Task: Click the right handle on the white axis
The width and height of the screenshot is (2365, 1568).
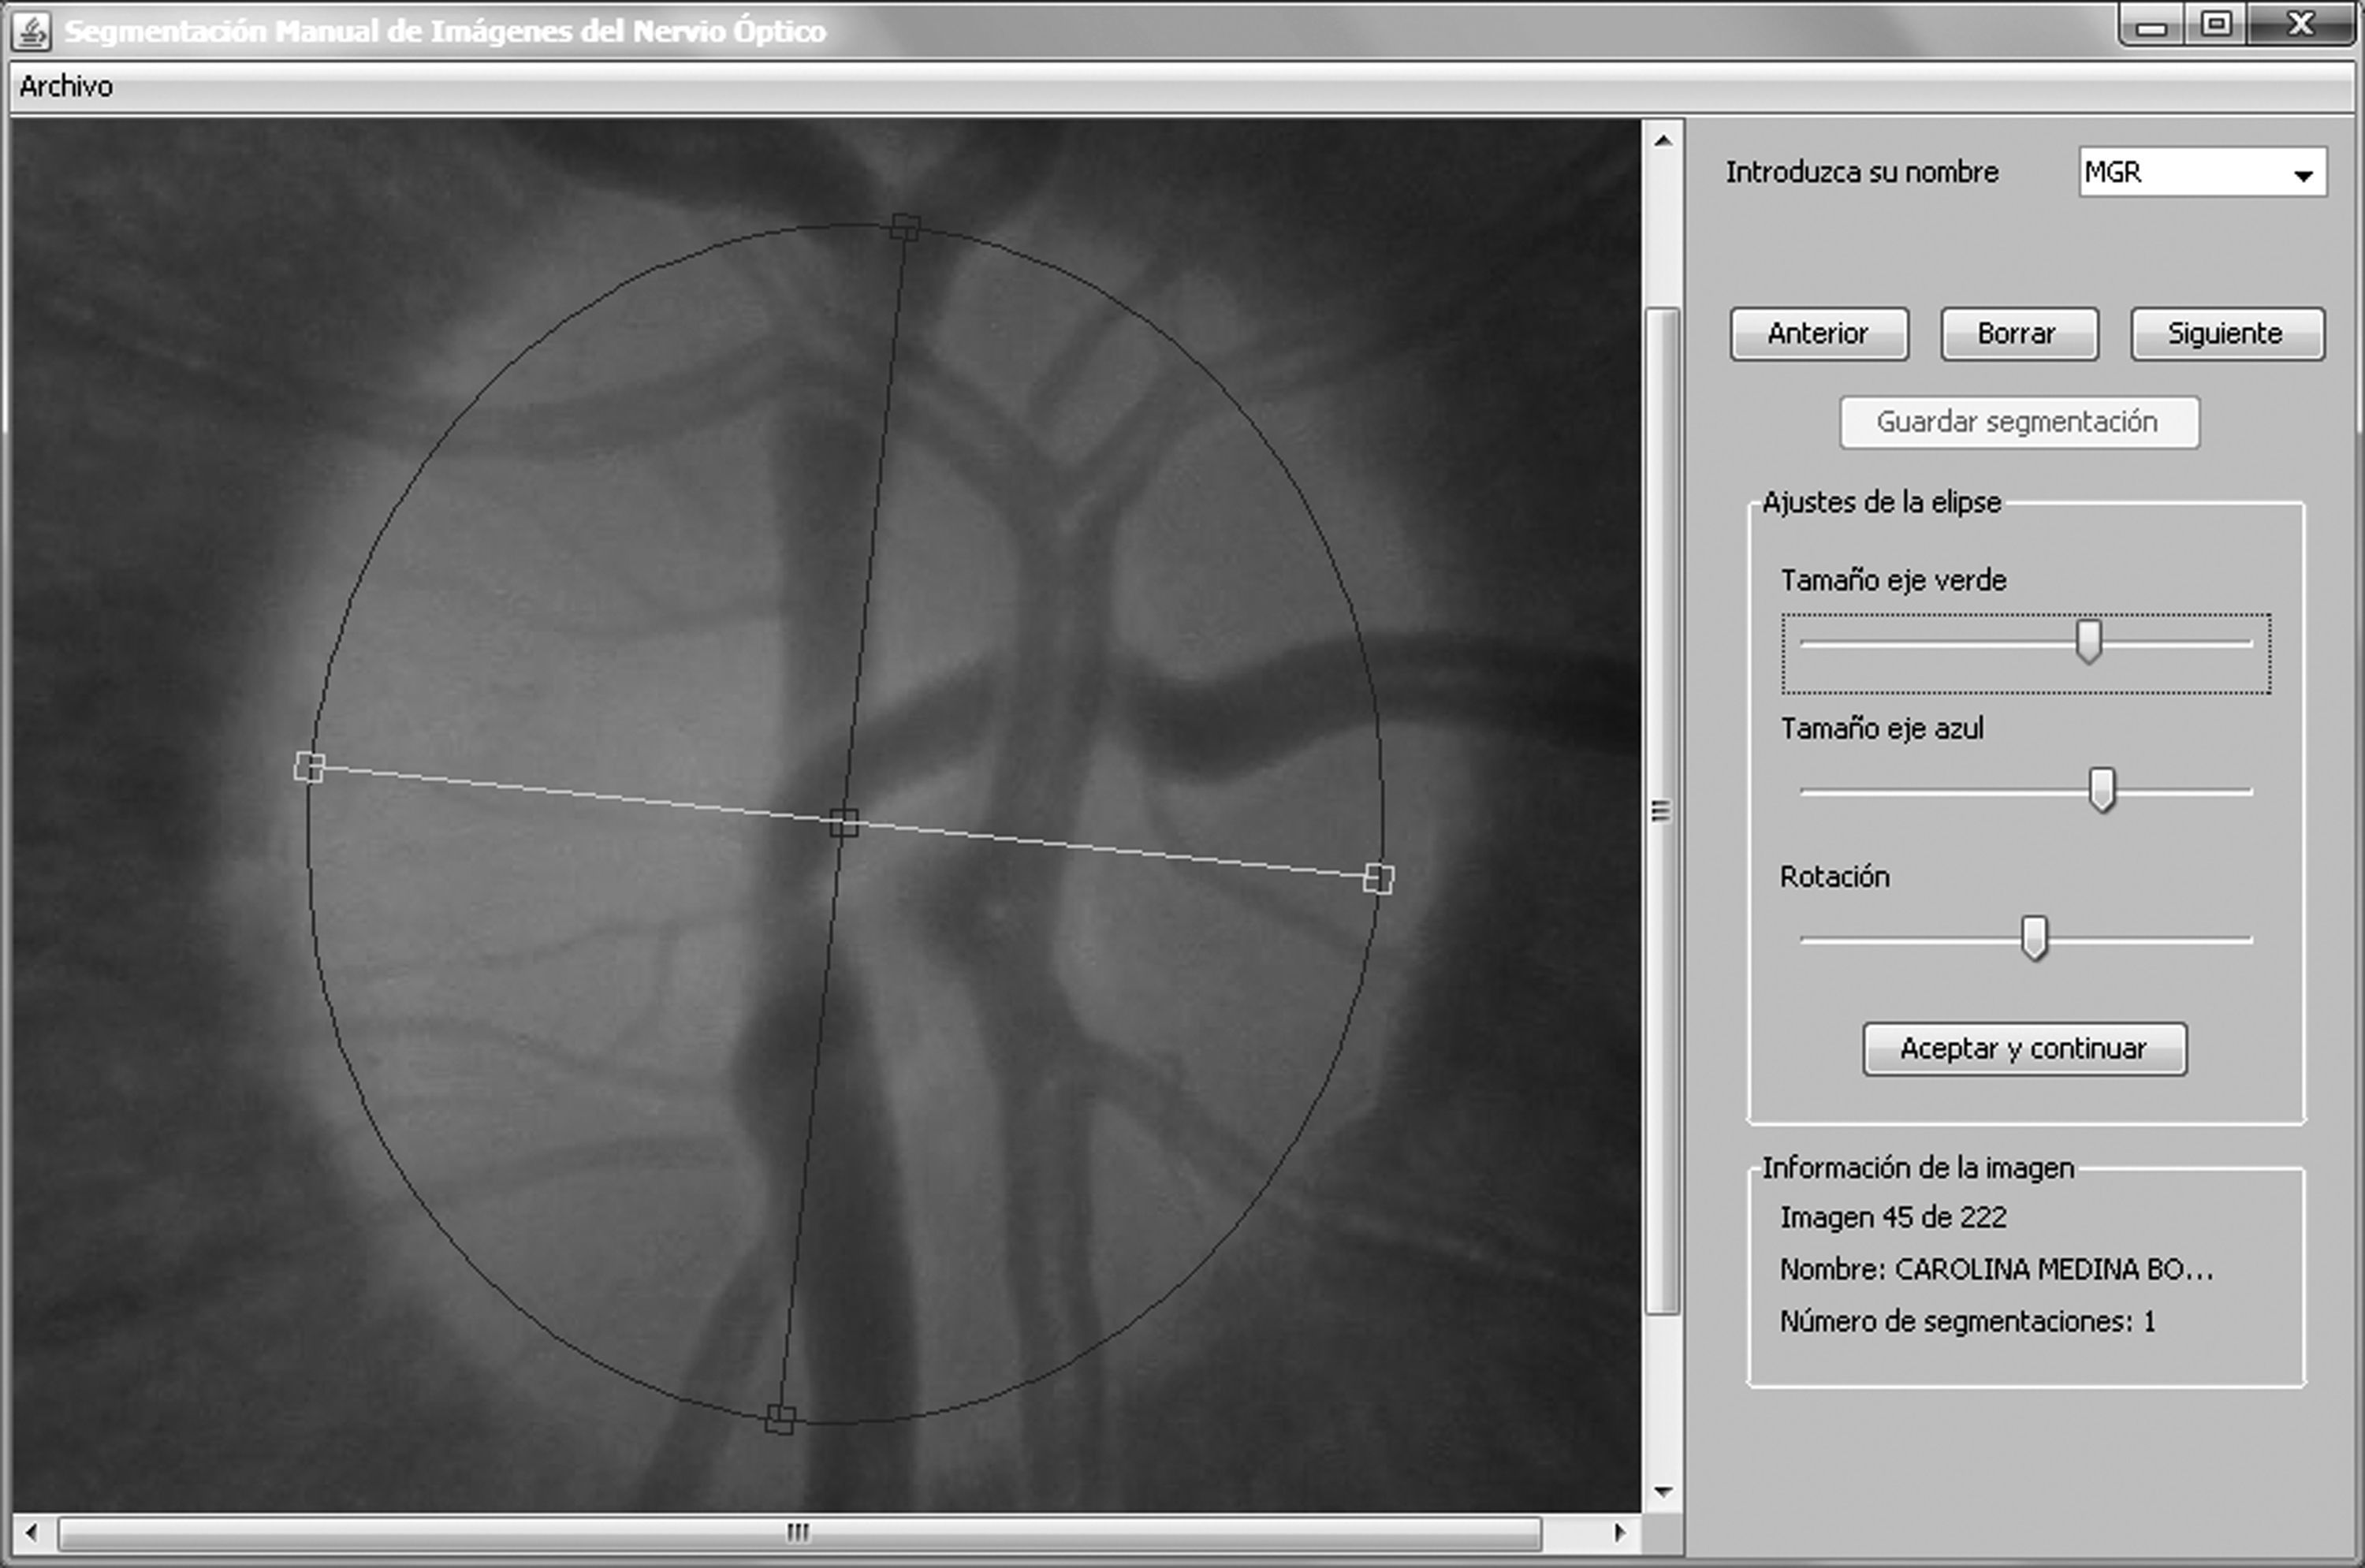Action: (1378, 878)
